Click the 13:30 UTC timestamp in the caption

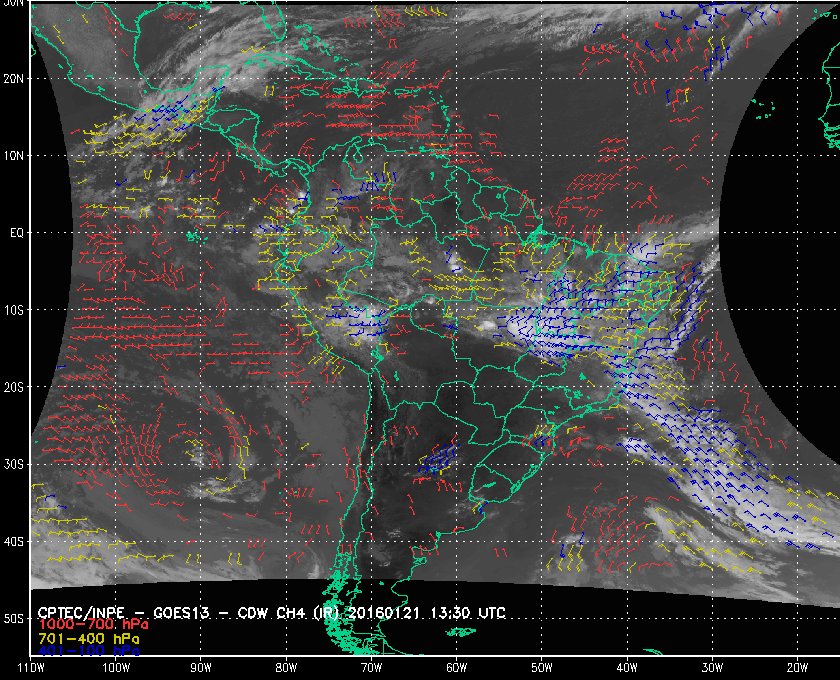tap(468, 612)
